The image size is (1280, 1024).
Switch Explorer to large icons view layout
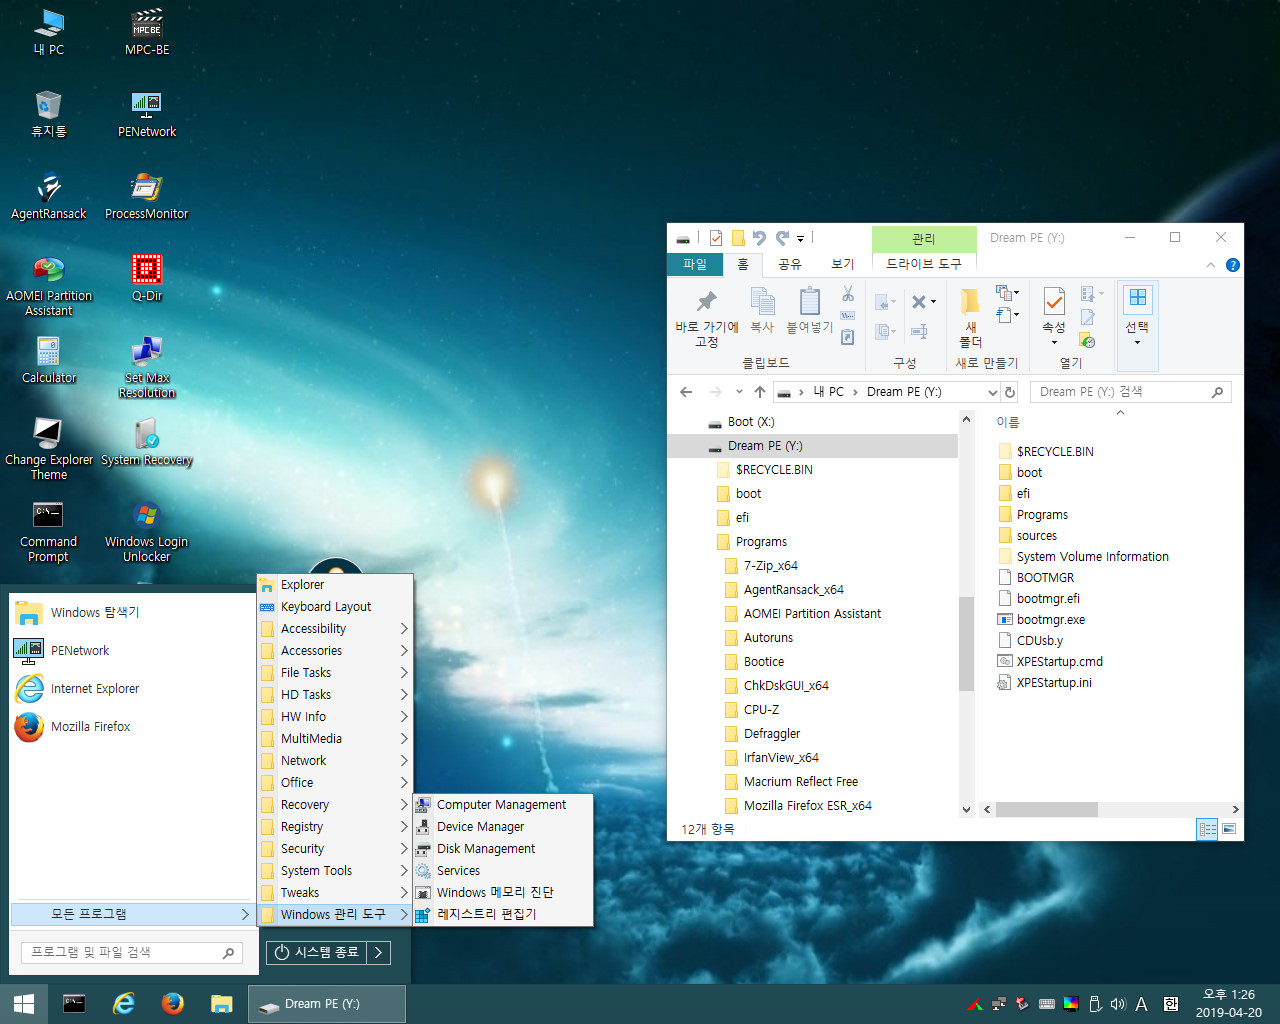click(1229, 829)
